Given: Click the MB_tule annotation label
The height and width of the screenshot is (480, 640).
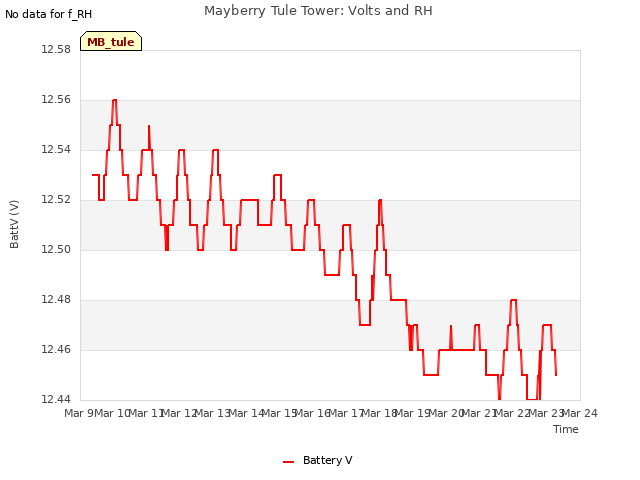Looking at the screenshot, I should [111, 41].
